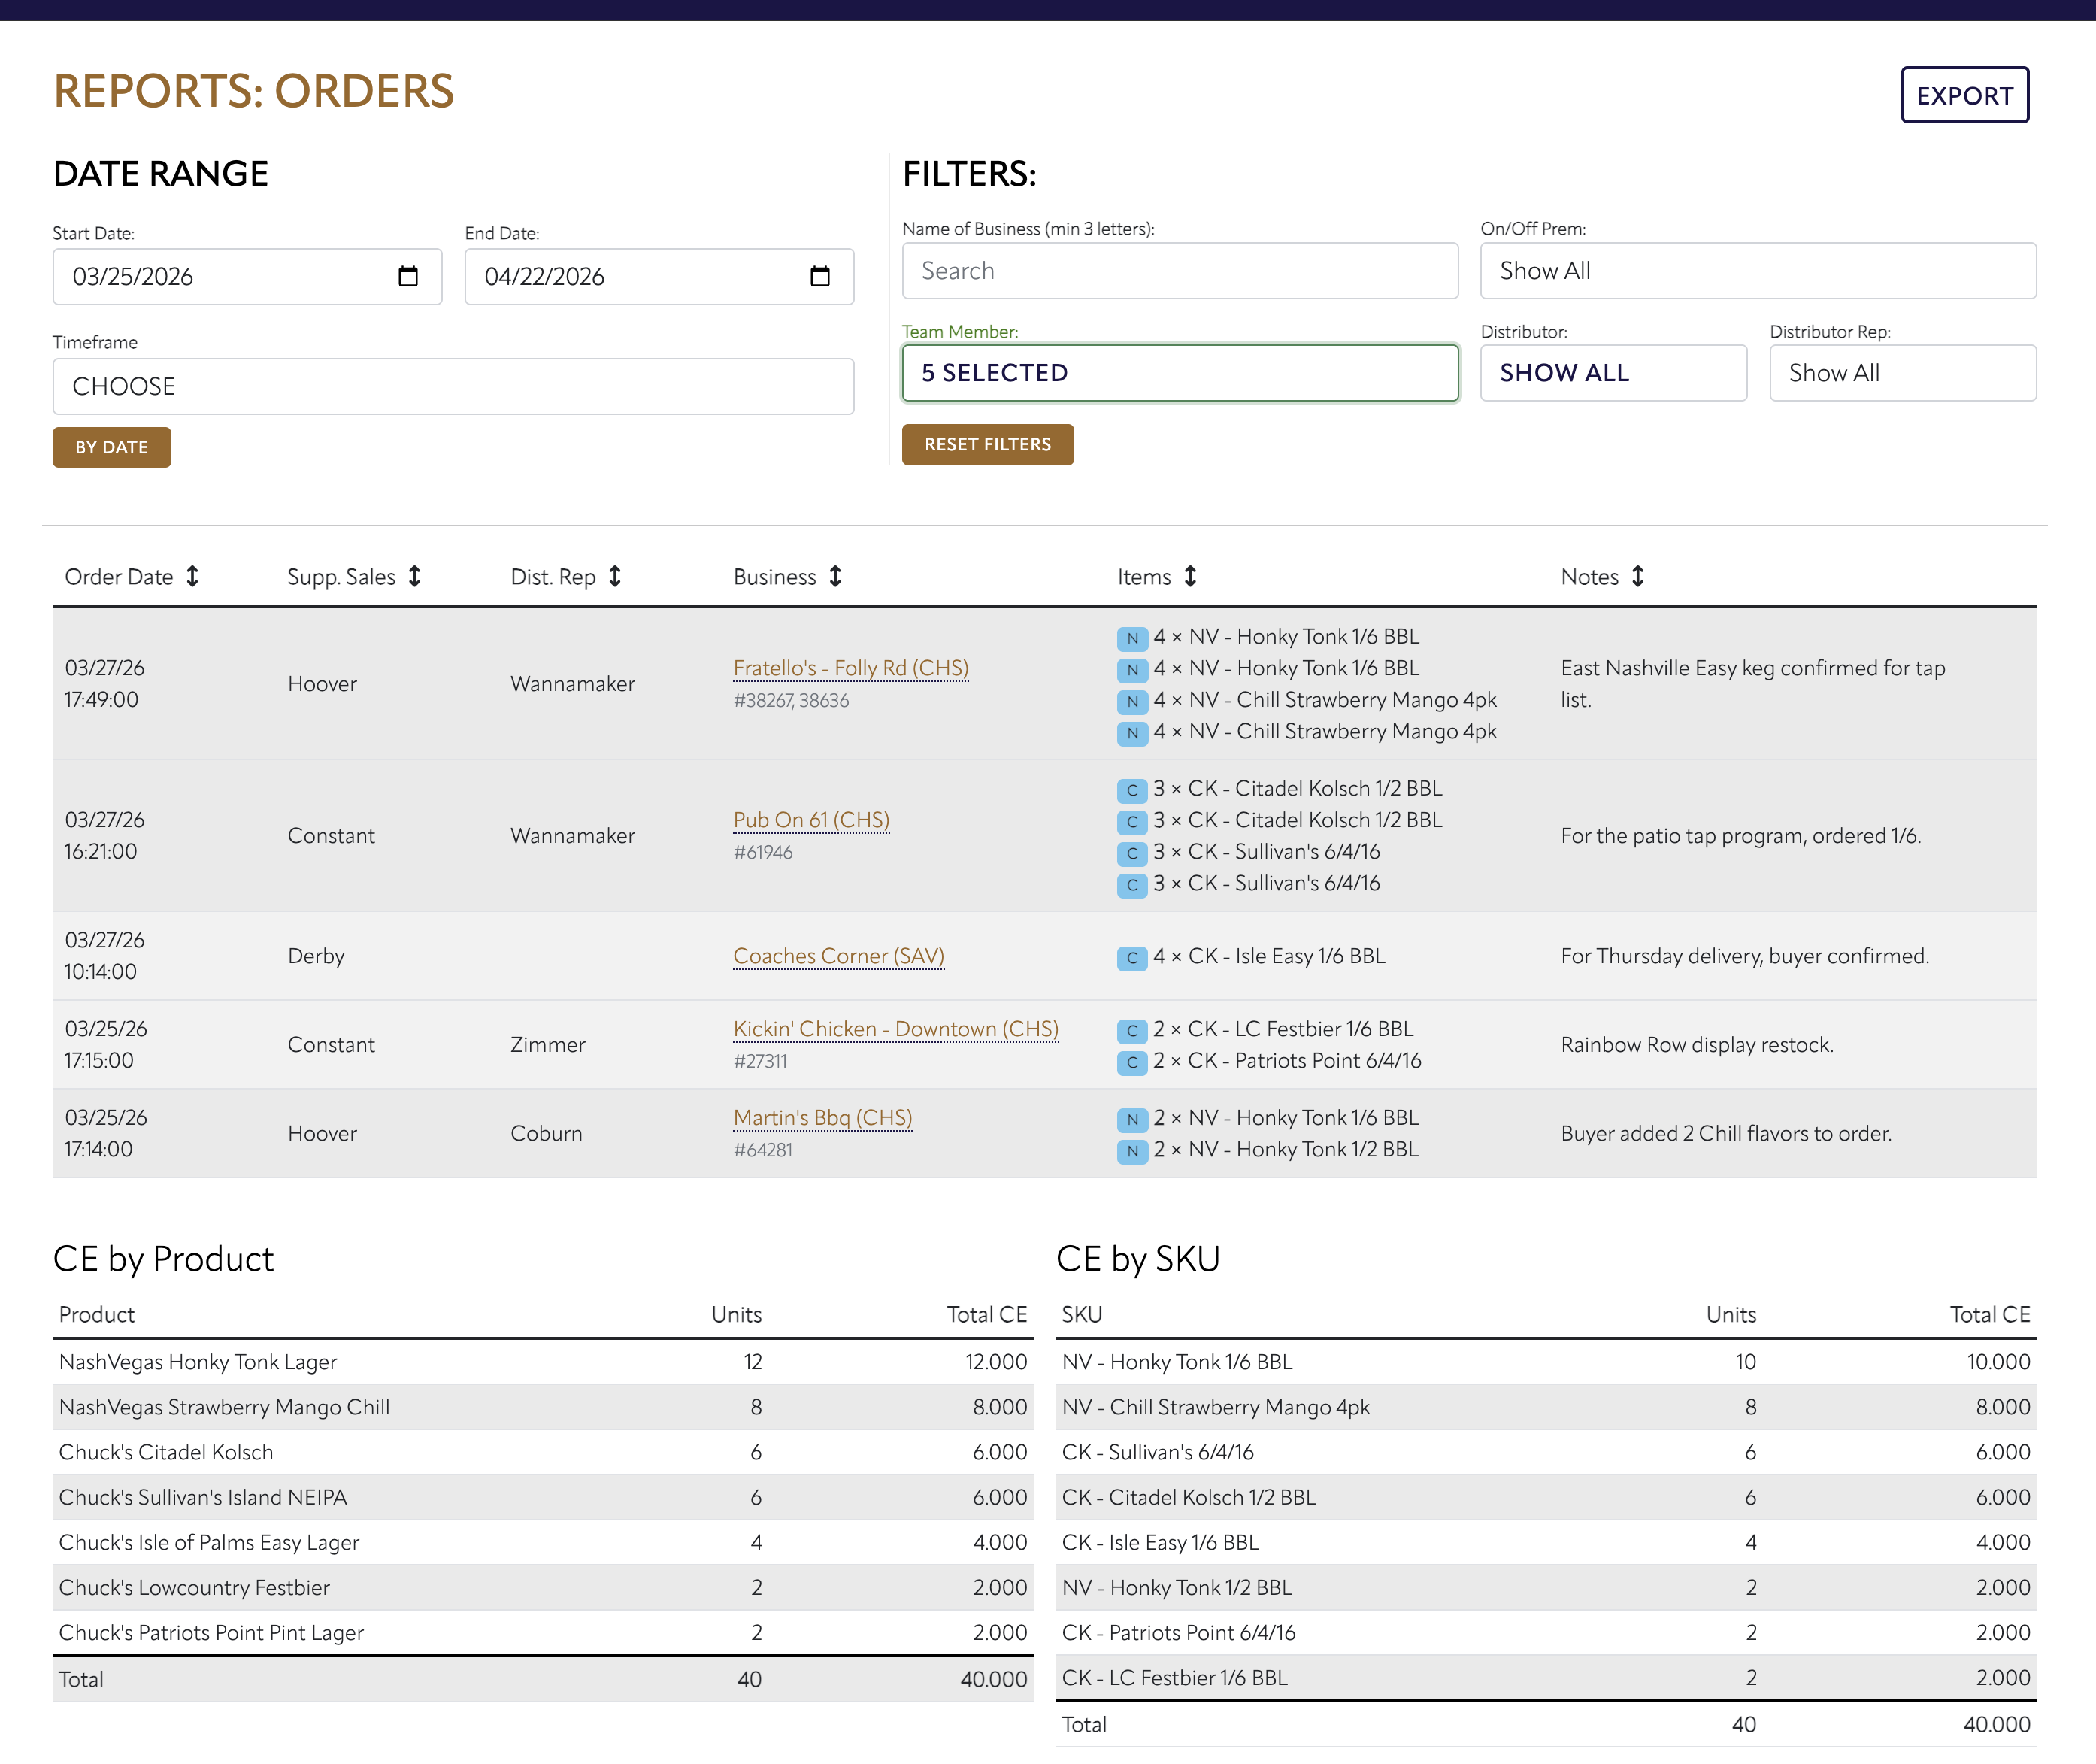The height and width of the screenshot is (1764, 2096).
Task: Sort by Notes column arrow icon
Action: [x=1638, y=577]
